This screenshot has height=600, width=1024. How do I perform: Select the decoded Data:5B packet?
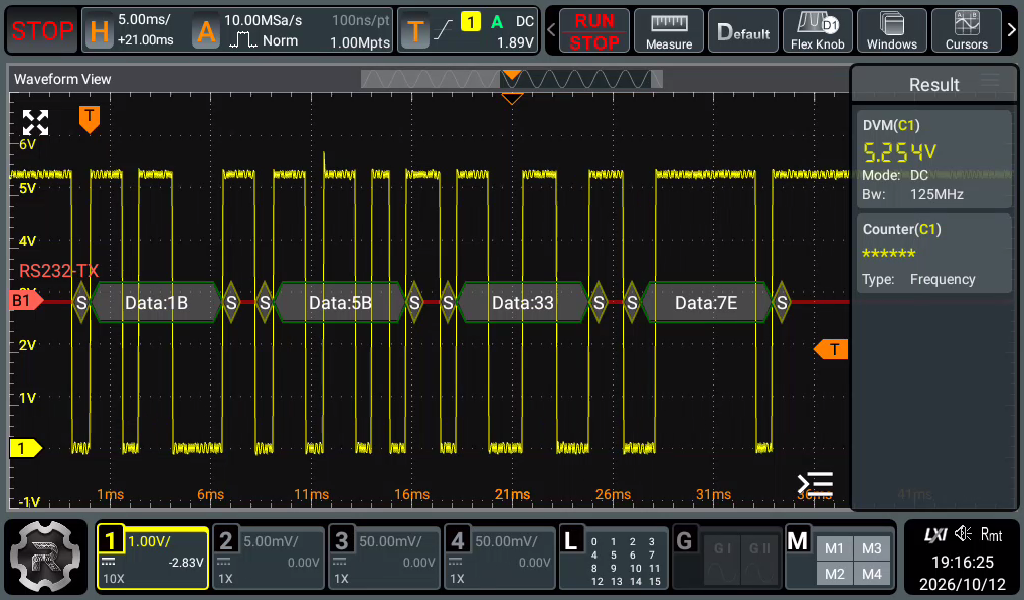[340, 302]
